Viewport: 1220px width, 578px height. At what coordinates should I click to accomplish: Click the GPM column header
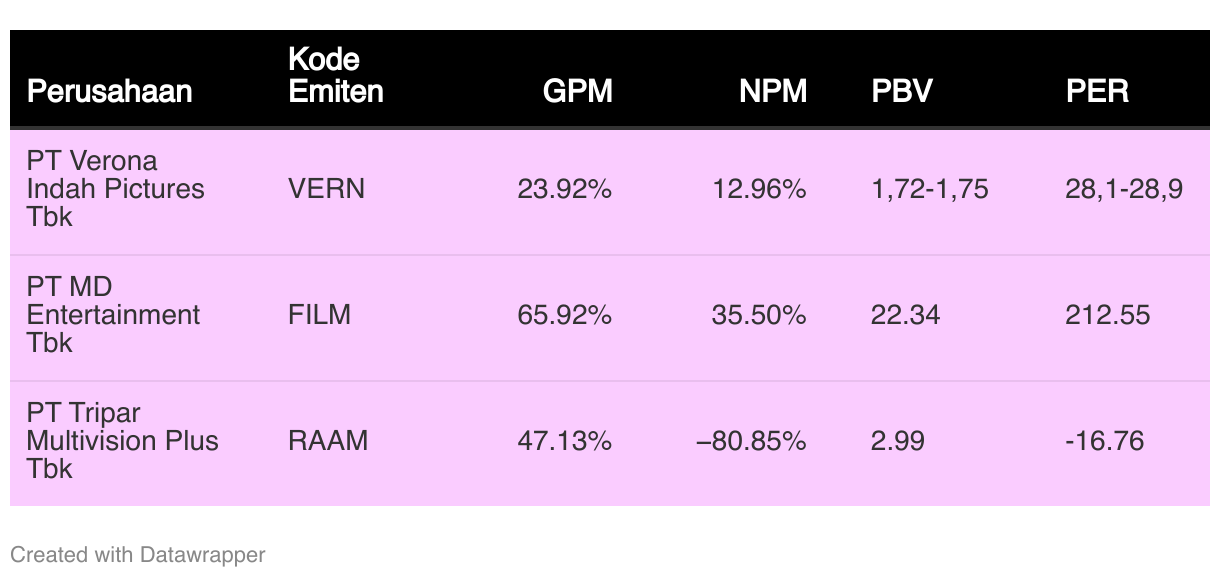tap(577, 92)
